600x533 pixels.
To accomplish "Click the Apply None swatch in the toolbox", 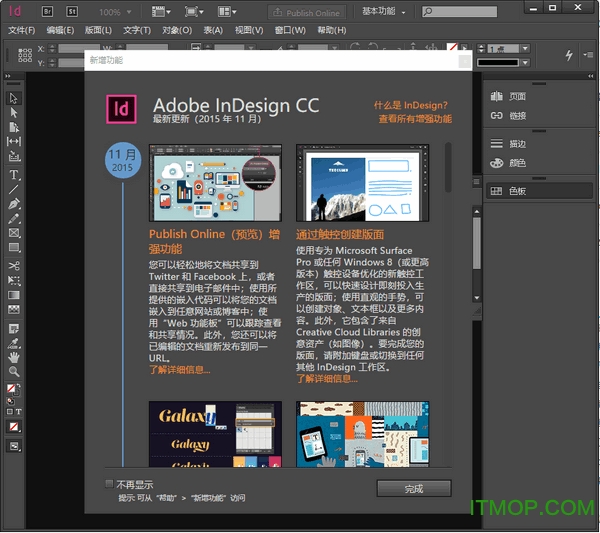I will point(13,427).
